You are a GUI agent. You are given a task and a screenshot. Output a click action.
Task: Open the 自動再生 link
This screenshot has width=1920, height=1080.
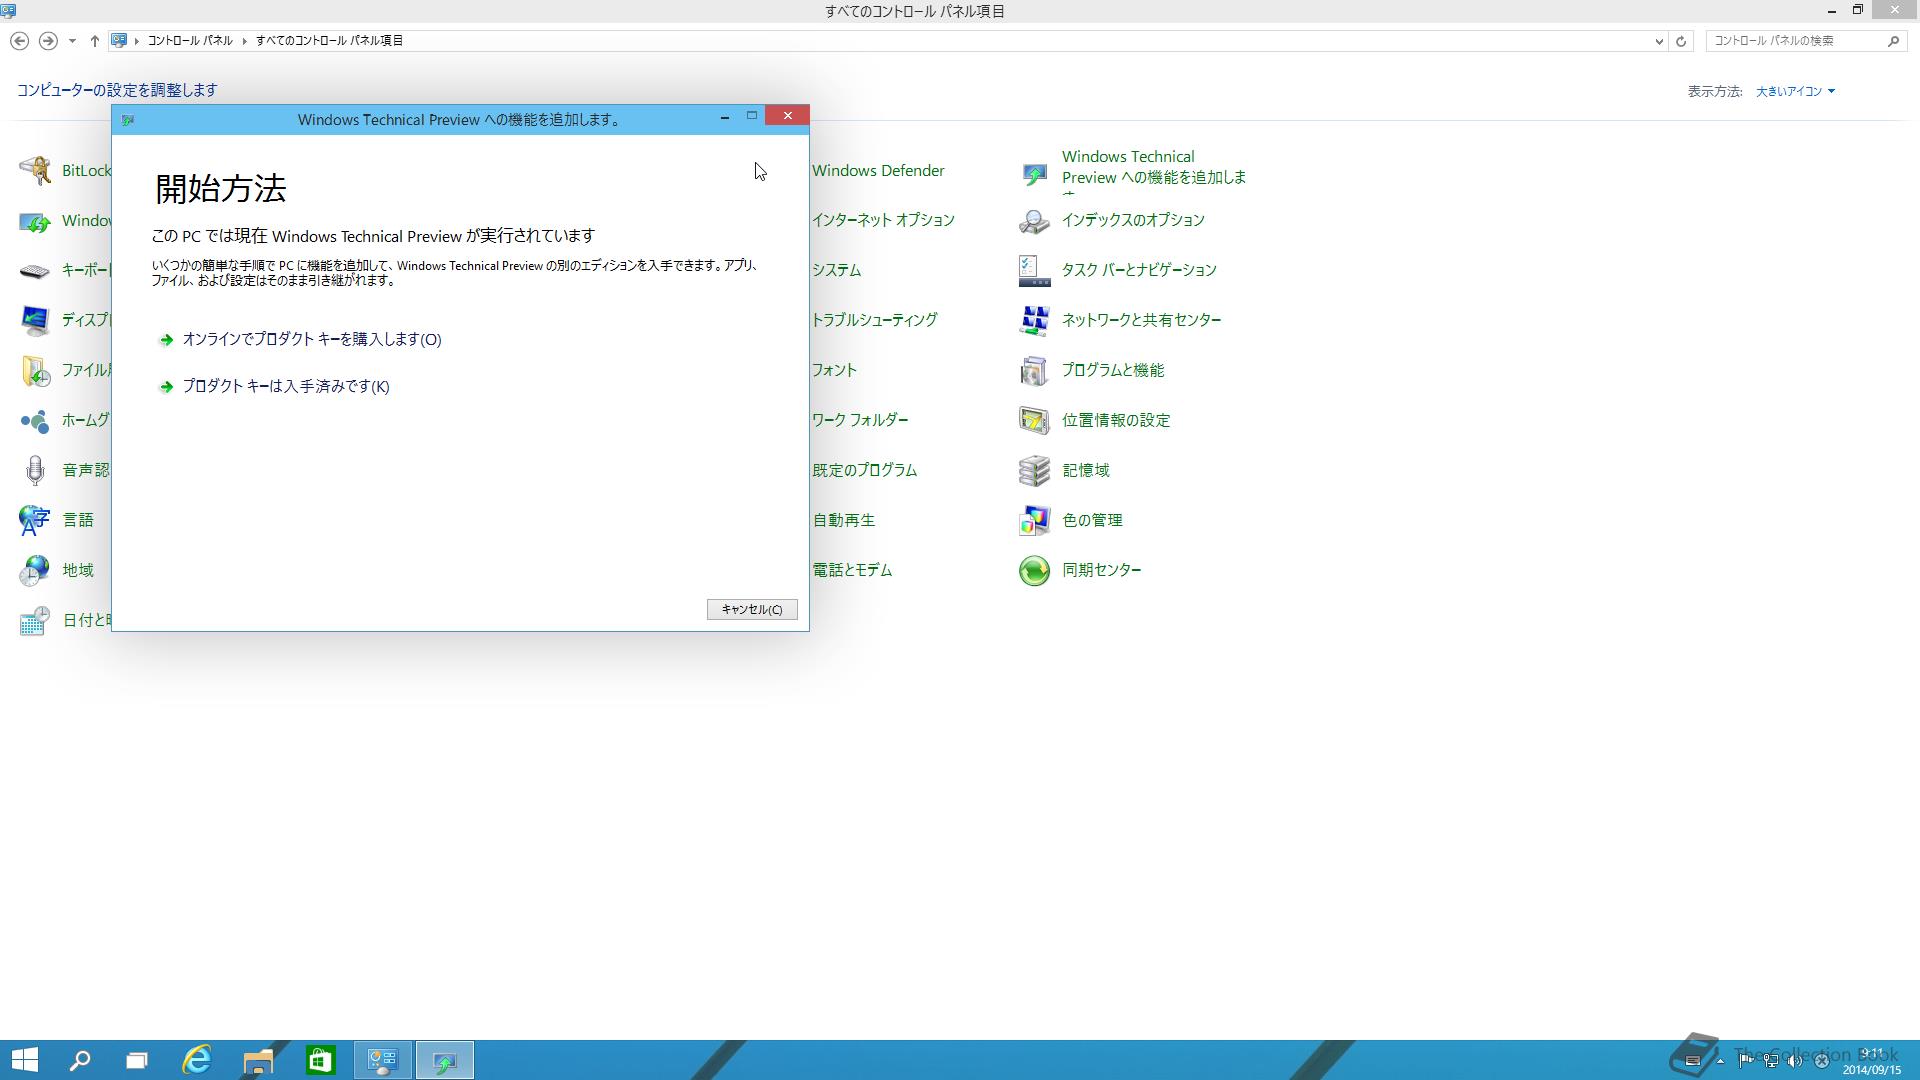tap(844, 520)
